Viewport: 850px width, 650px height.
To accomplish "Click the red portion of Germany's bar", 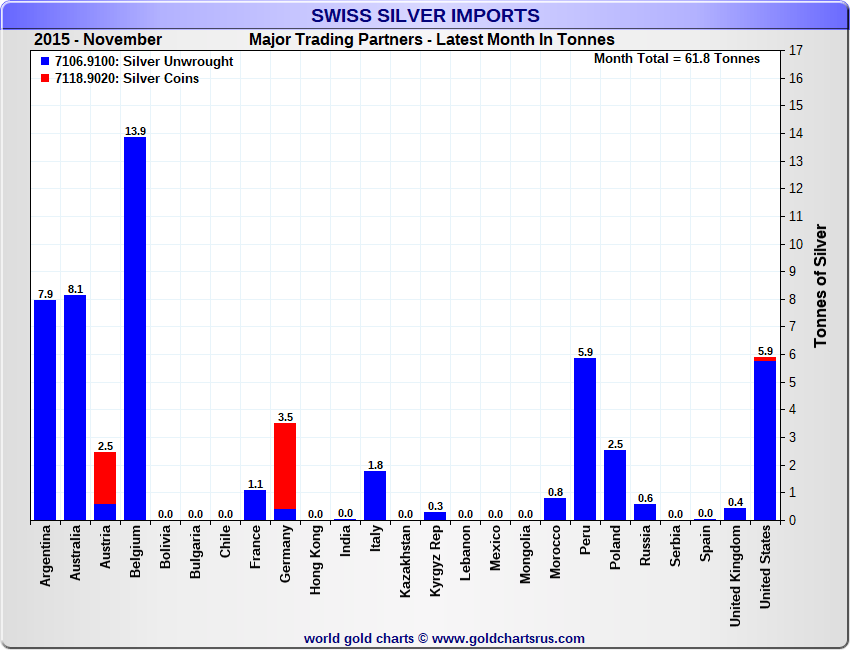I will 285,466.
